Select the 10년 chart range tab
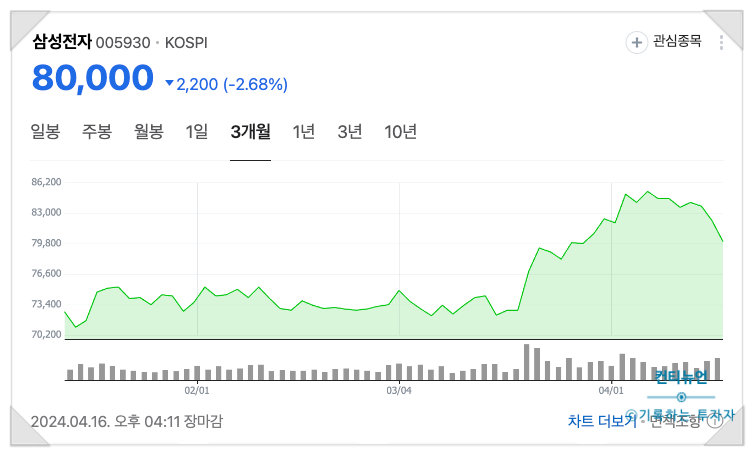The width and height of the screenshot is (754, 456). 400,131
